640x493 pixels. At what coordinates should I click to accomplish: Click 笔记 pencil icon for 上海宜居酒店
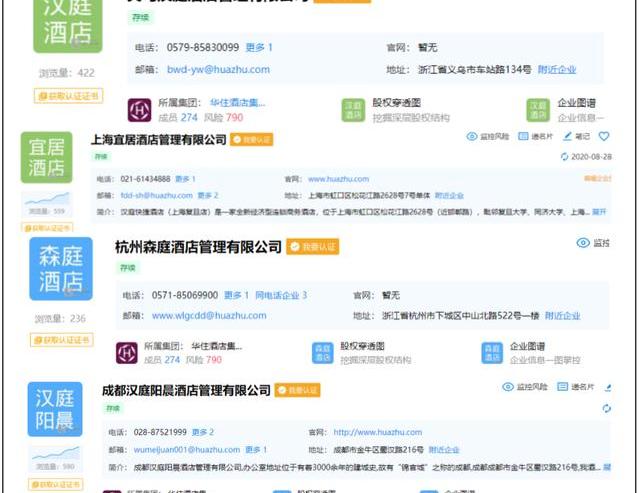tap(568, 136)
